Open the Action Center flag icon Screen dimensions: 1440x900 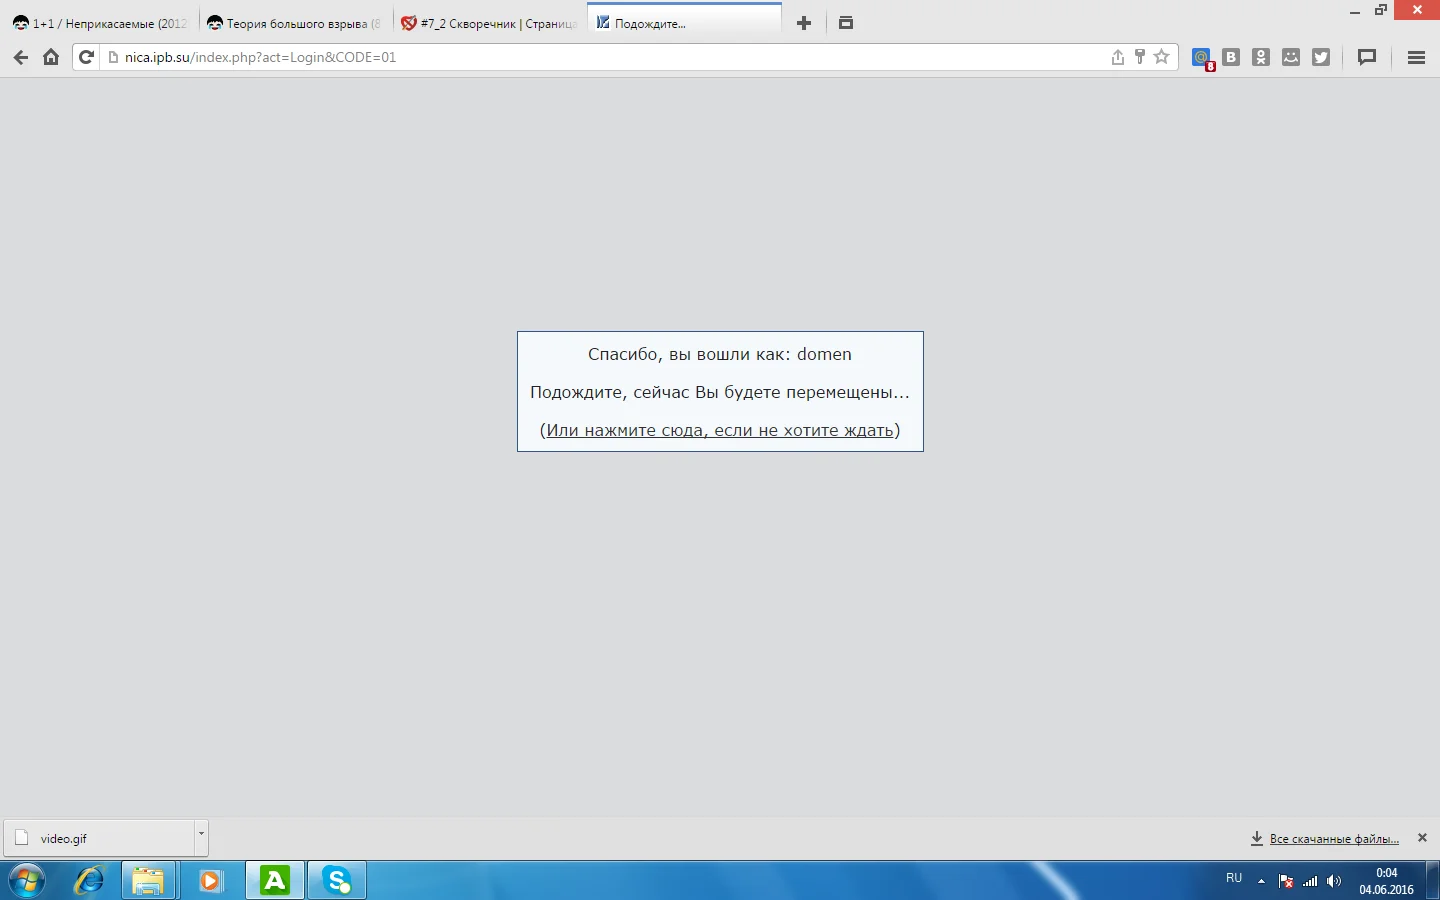(1286, 881)
